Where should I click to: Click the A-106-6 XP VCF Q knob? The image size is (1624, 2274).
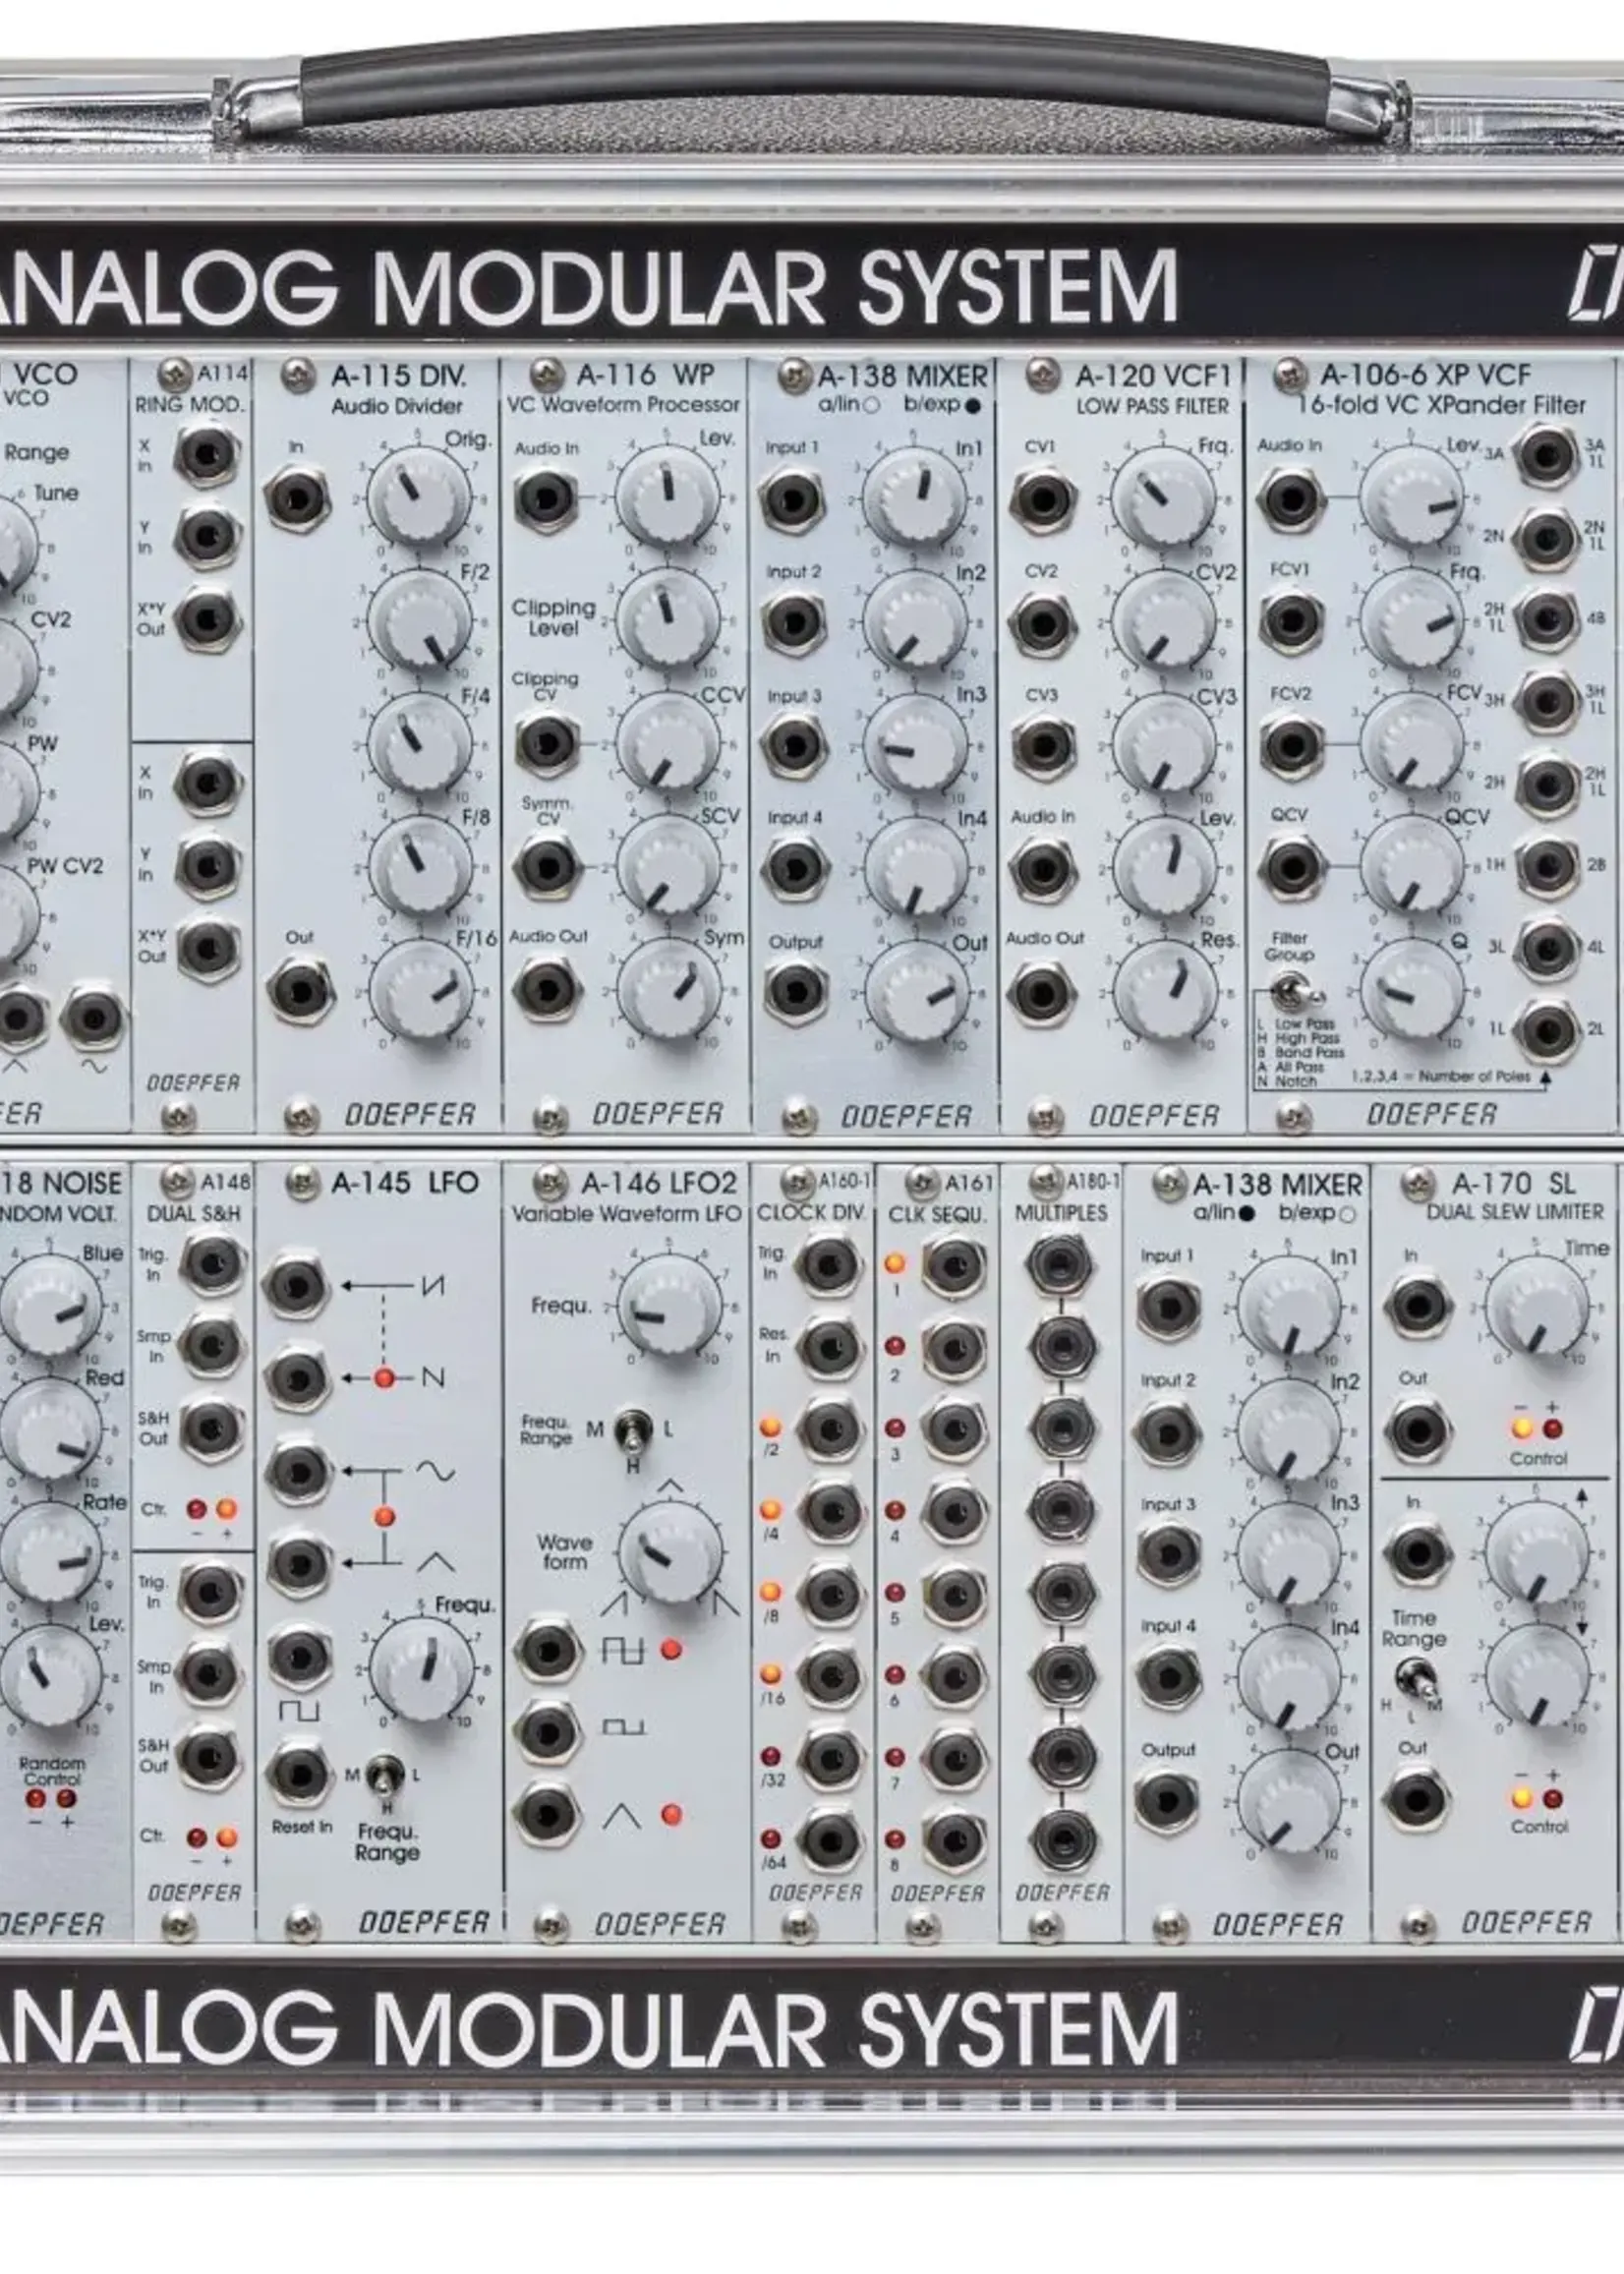point(1411,989)
